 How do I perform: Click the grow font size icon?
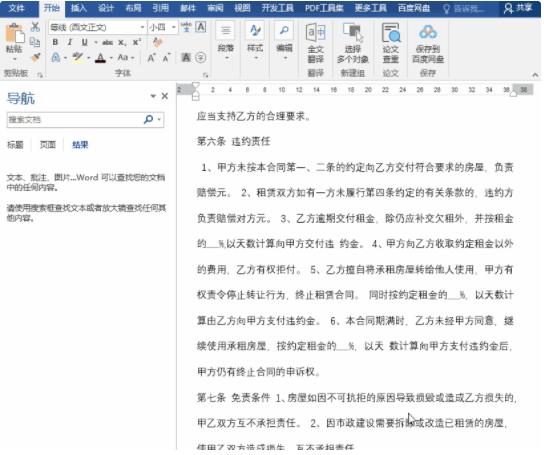pyautogui.click(x=151, y=58)
